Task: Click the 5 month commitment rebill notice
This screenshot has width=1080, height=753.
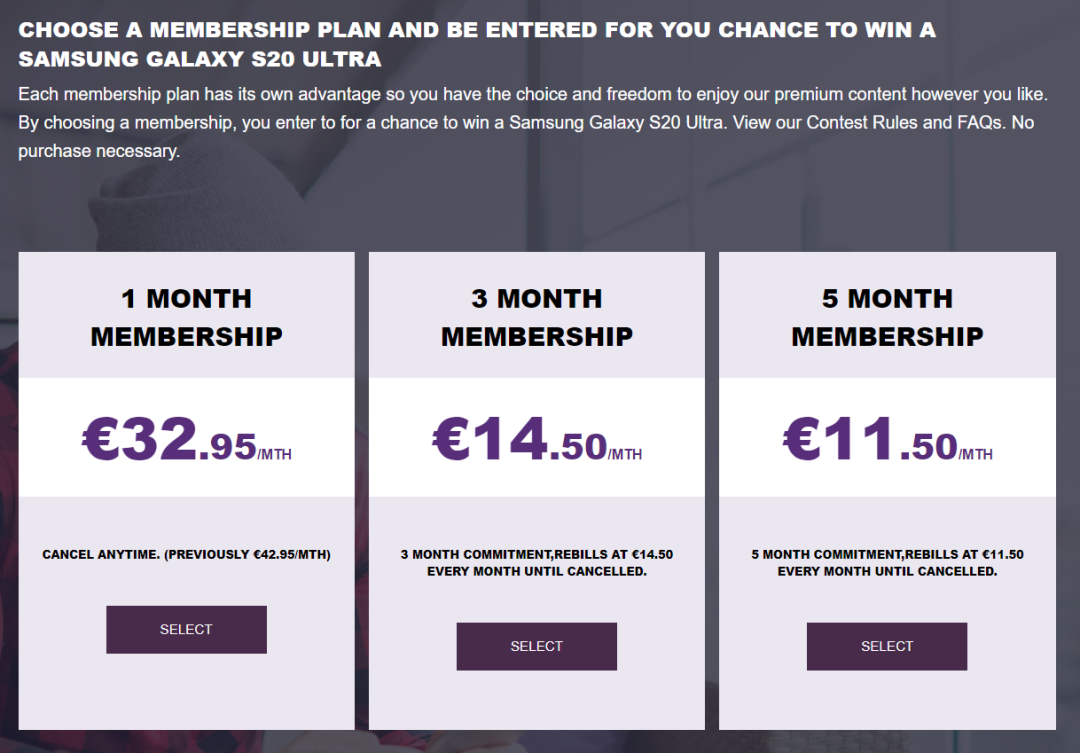Action: point(887,563)
